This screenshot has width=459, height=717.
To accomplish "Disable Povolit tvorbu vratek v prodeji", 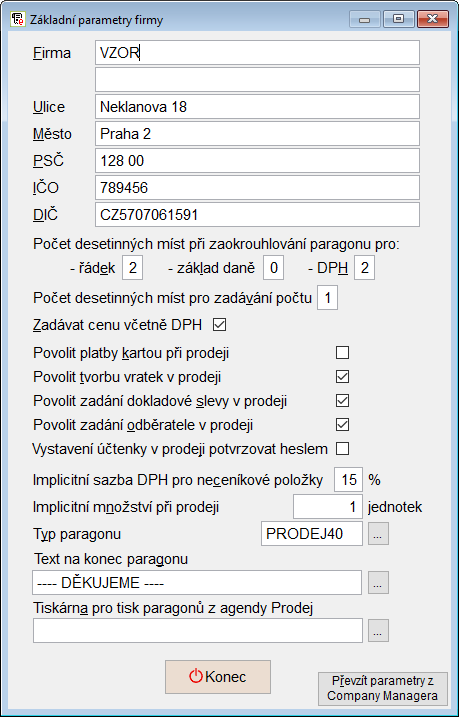I will (x=342, y=377).
